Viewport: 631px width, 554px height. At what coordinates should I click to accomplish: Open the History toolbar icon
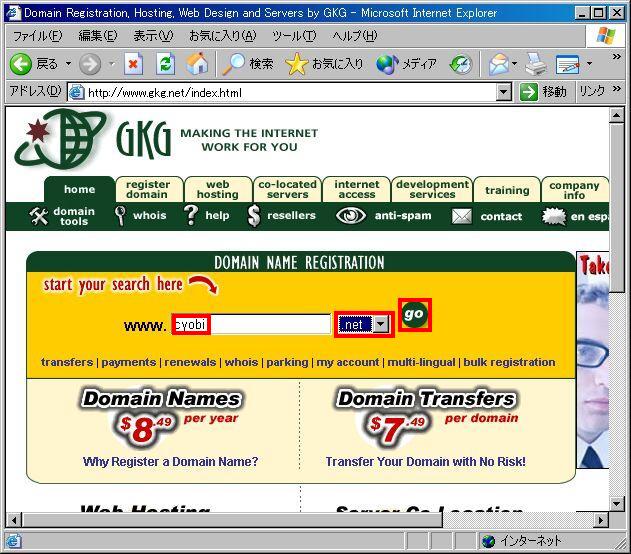(x=460, y=64)
